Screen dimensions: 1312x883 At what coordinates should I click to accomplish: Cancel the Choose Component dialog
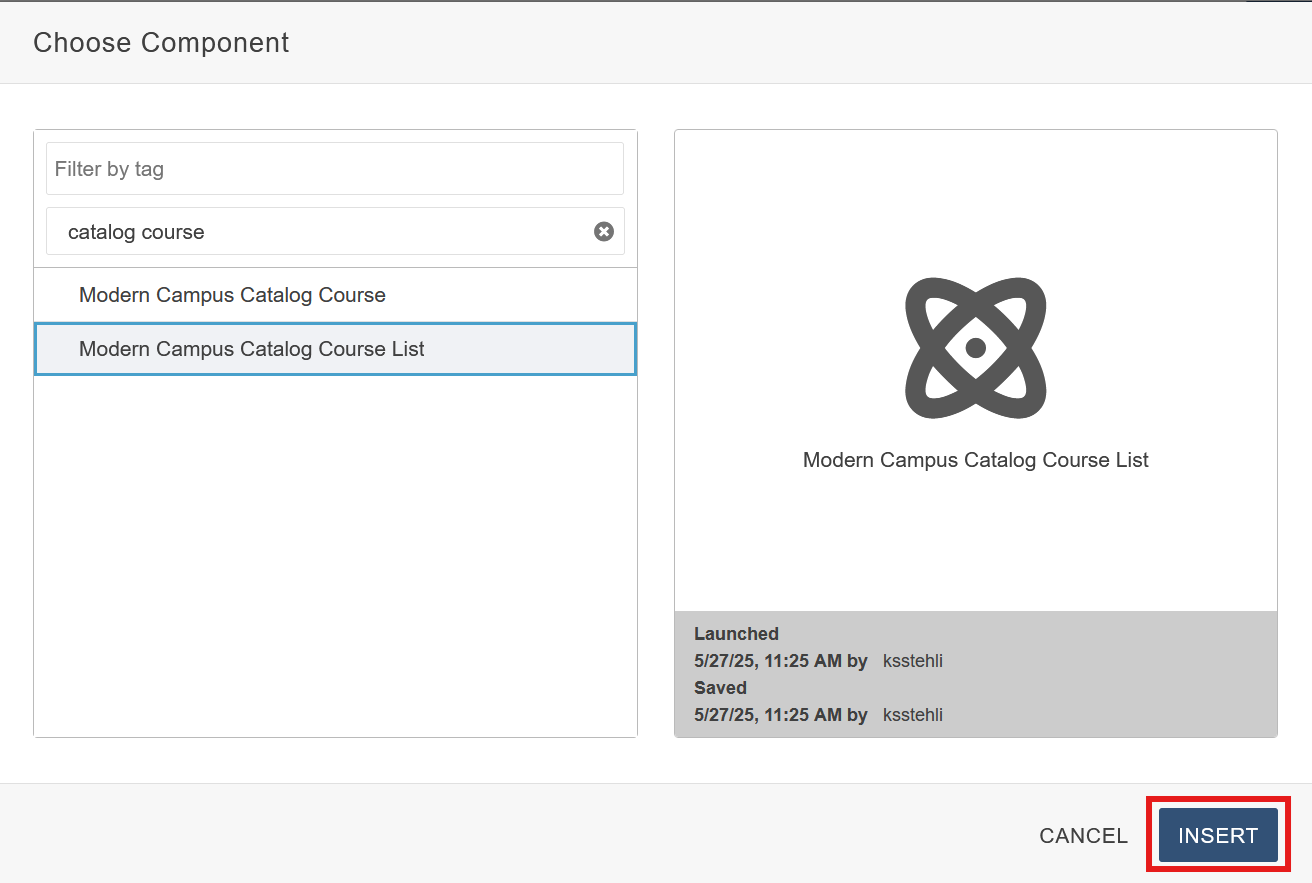coord(1083,836)
